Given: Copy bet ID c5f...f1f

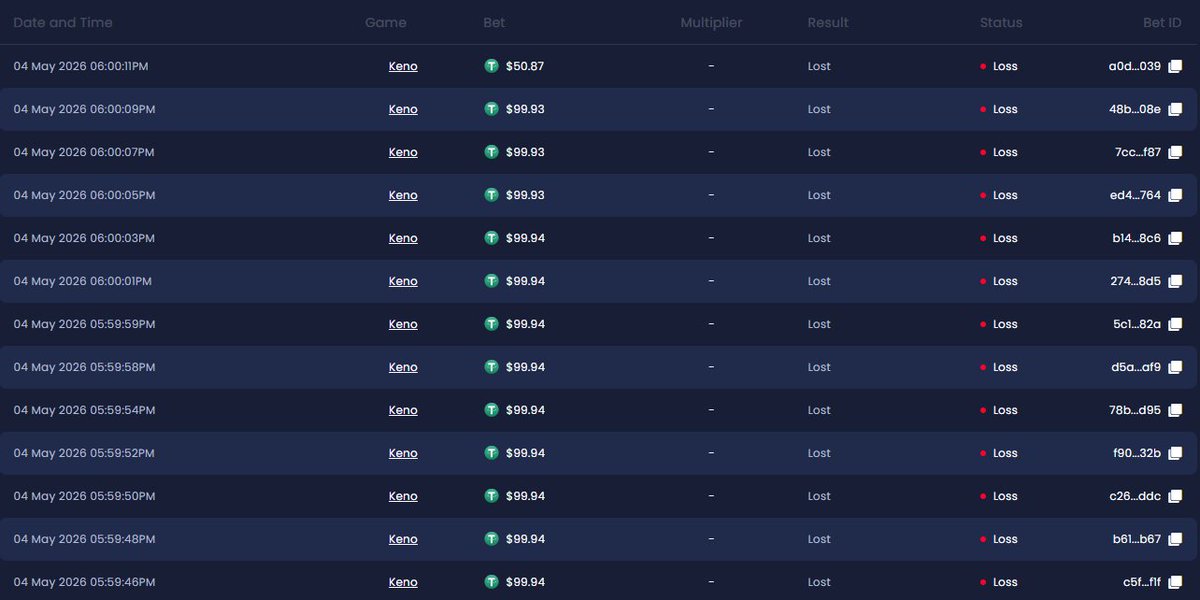Looking at the screenshot, I should pos(1176,582).
